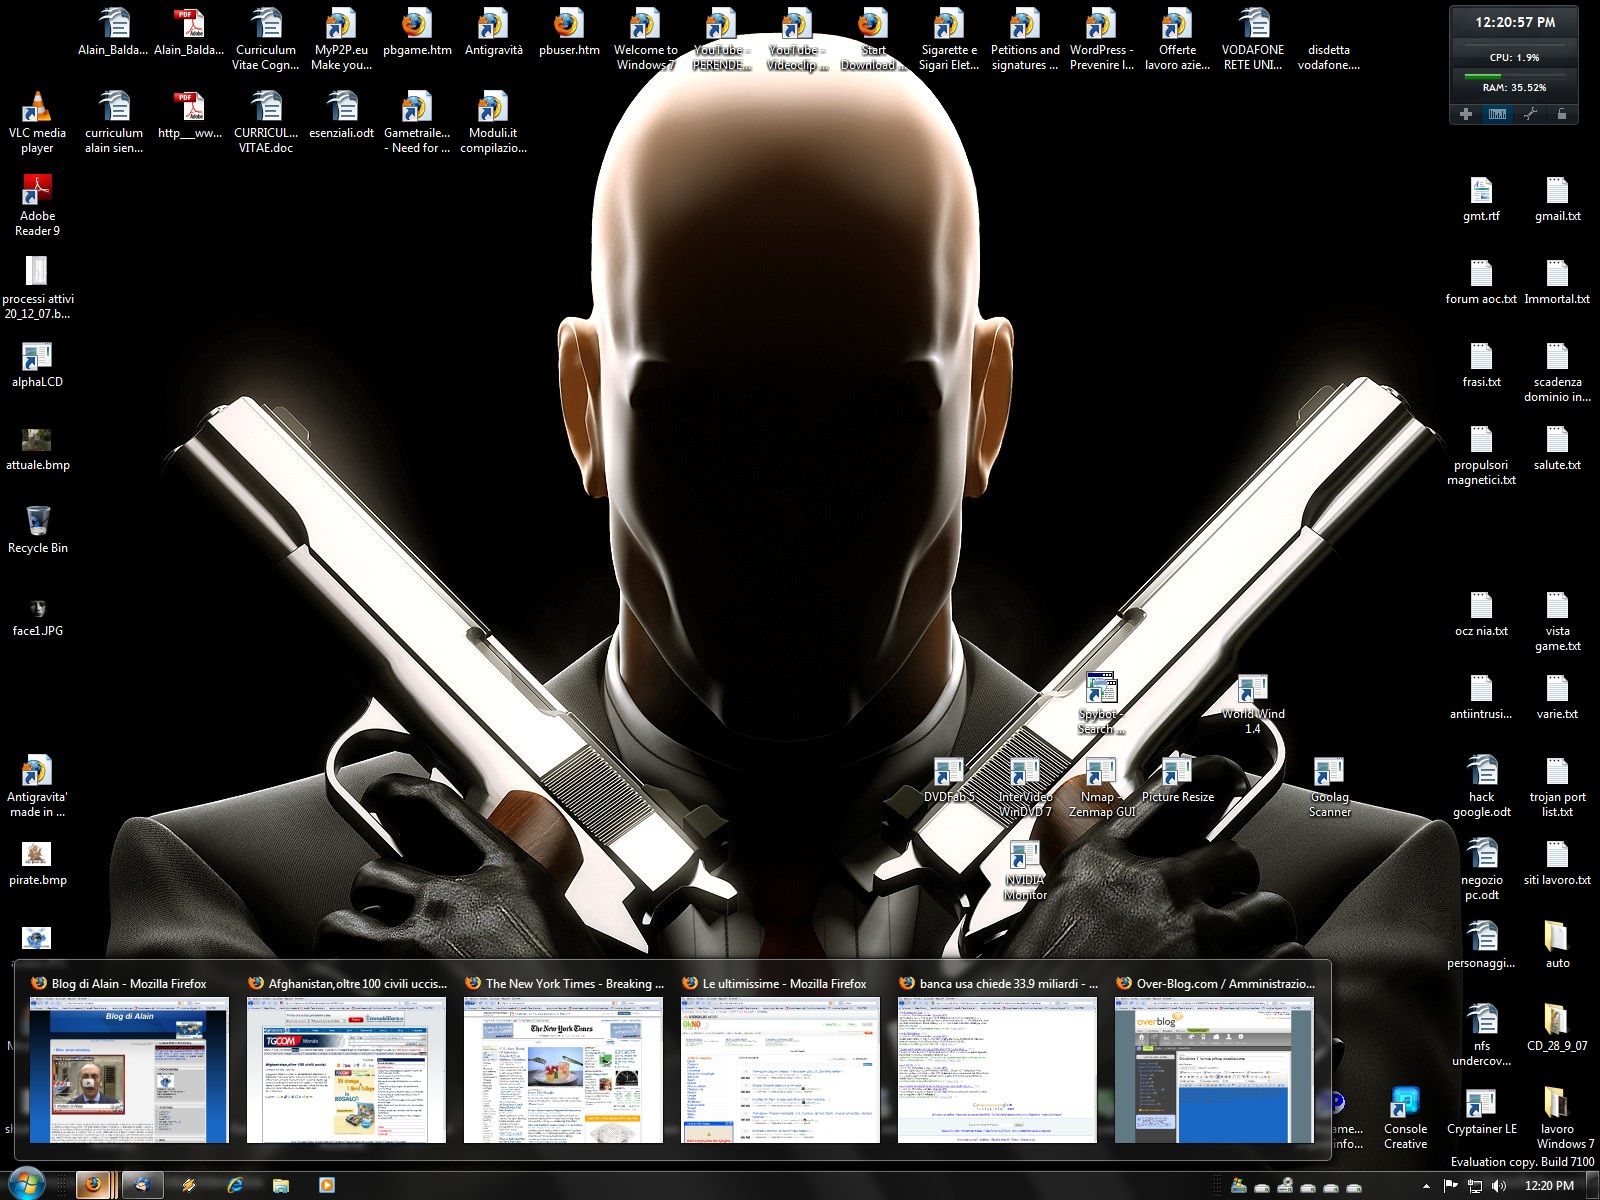
Task: Launch InterVideo WinDVD 7 shortcut
Action: coord(1025,786)
